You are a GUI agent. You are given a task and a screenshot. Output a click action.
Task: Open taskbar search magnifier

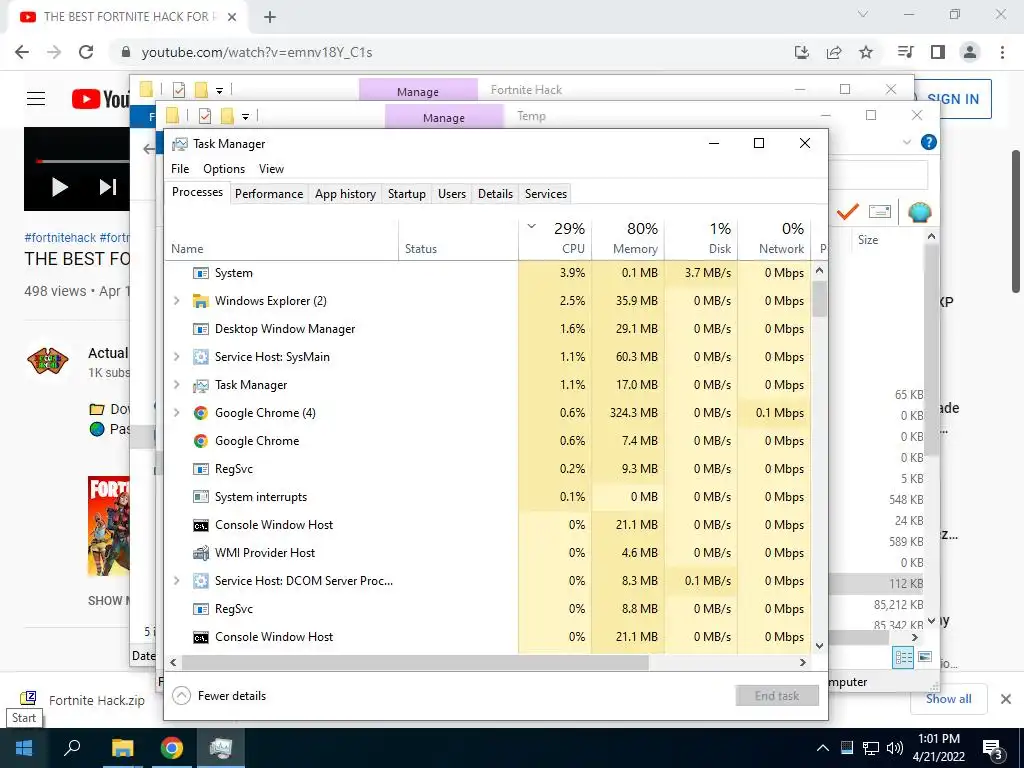click(72, 748)
